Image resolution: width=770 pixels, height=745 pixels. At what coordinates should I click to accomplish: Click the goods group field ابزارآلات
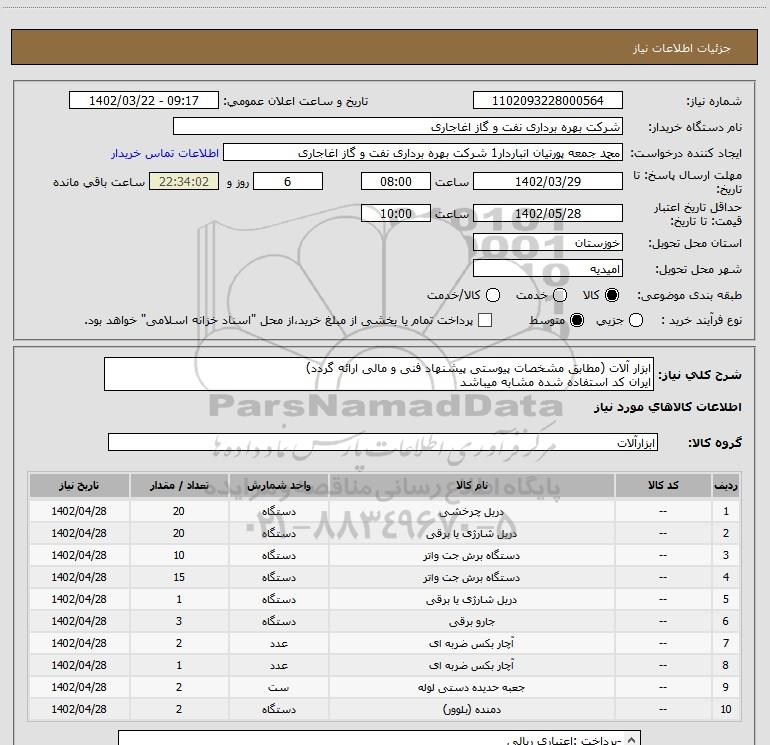click(x=383, y=442)
